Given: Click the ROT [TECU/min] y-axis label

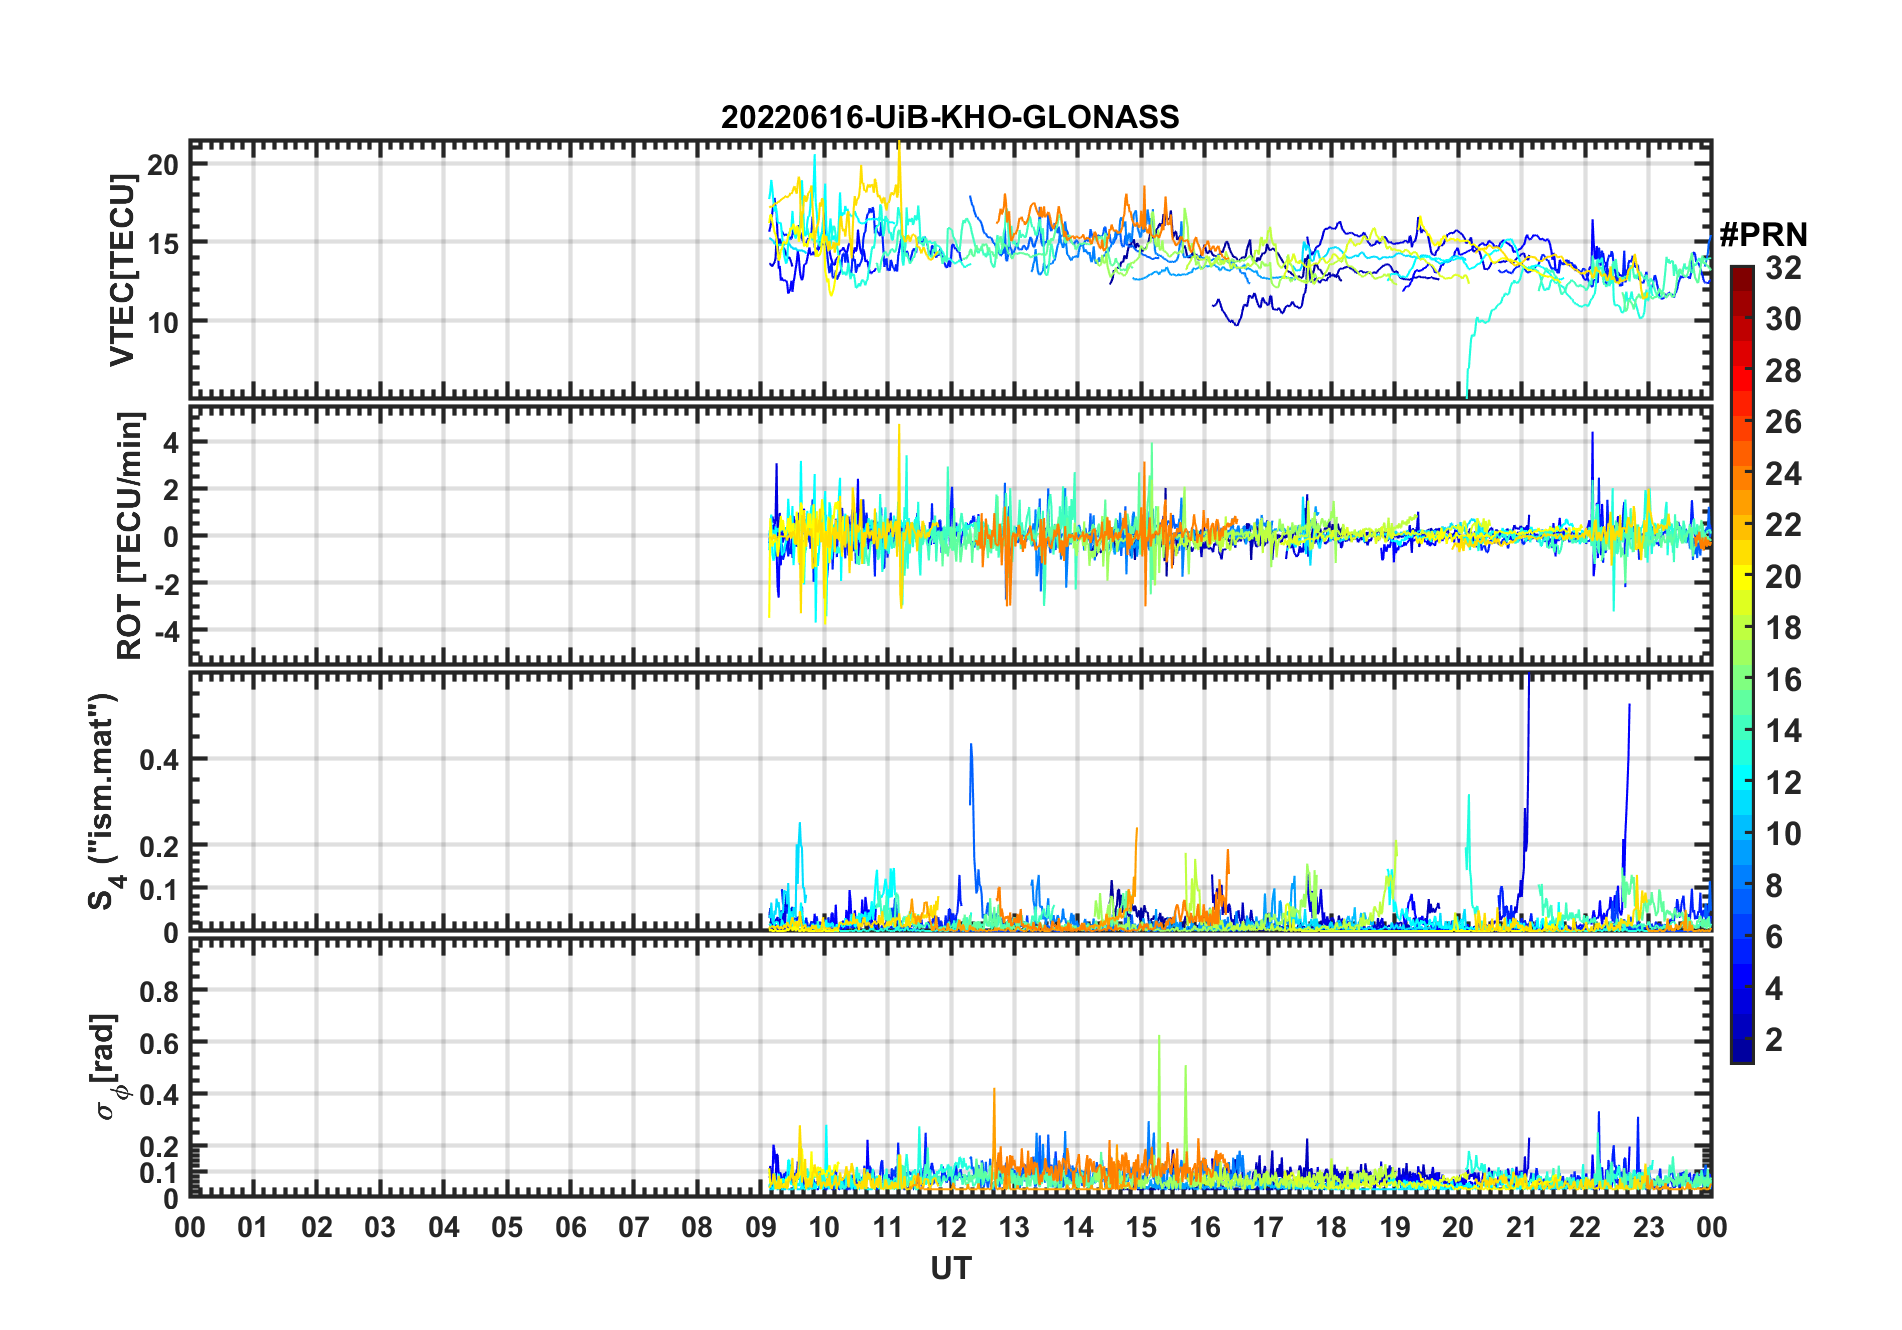Looking at the screenshot, I should [x=129, y=535].
